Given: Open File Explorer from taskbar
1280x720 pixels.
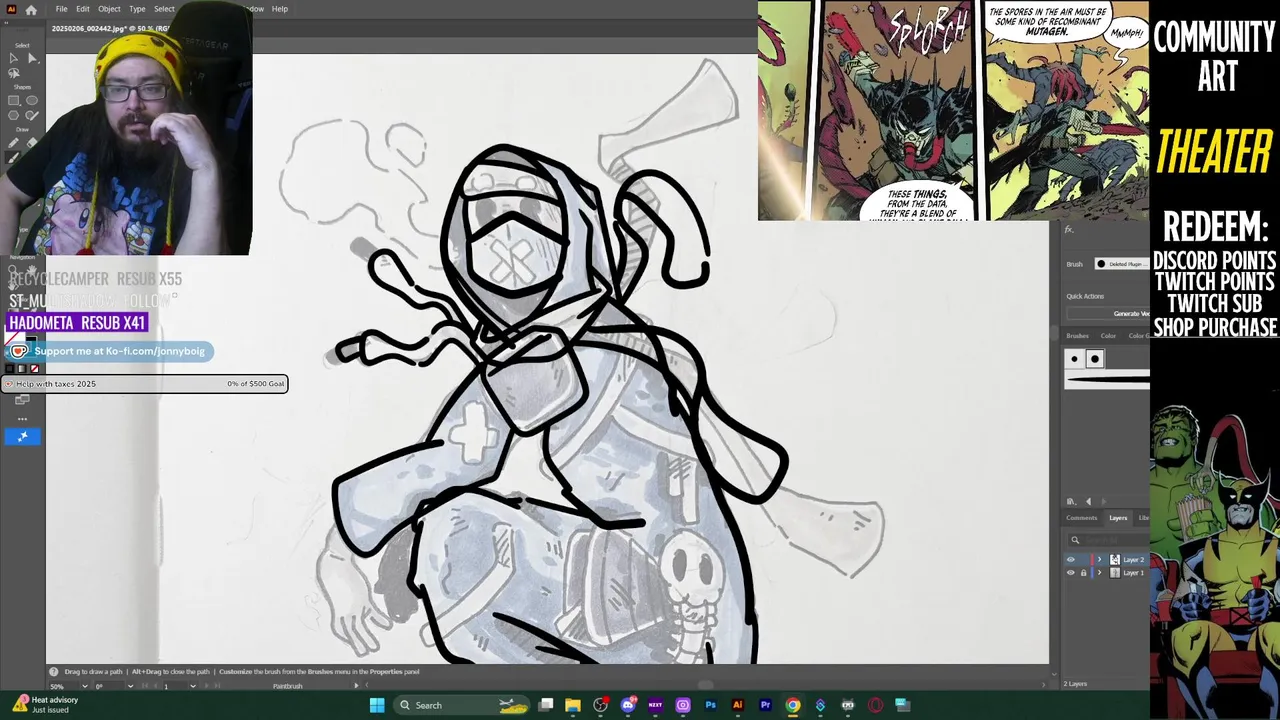Looking at the screenshot, I should click(573, 705).
